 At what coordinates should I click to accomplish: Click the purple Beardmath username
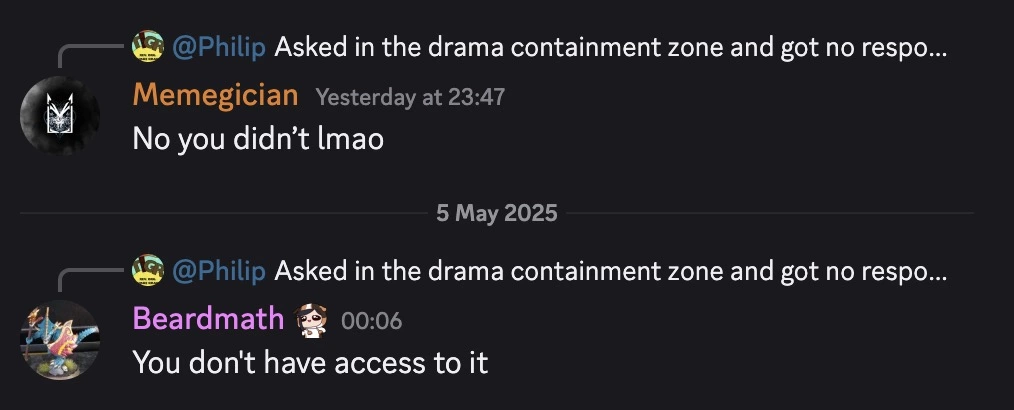(x=208, y=319)
